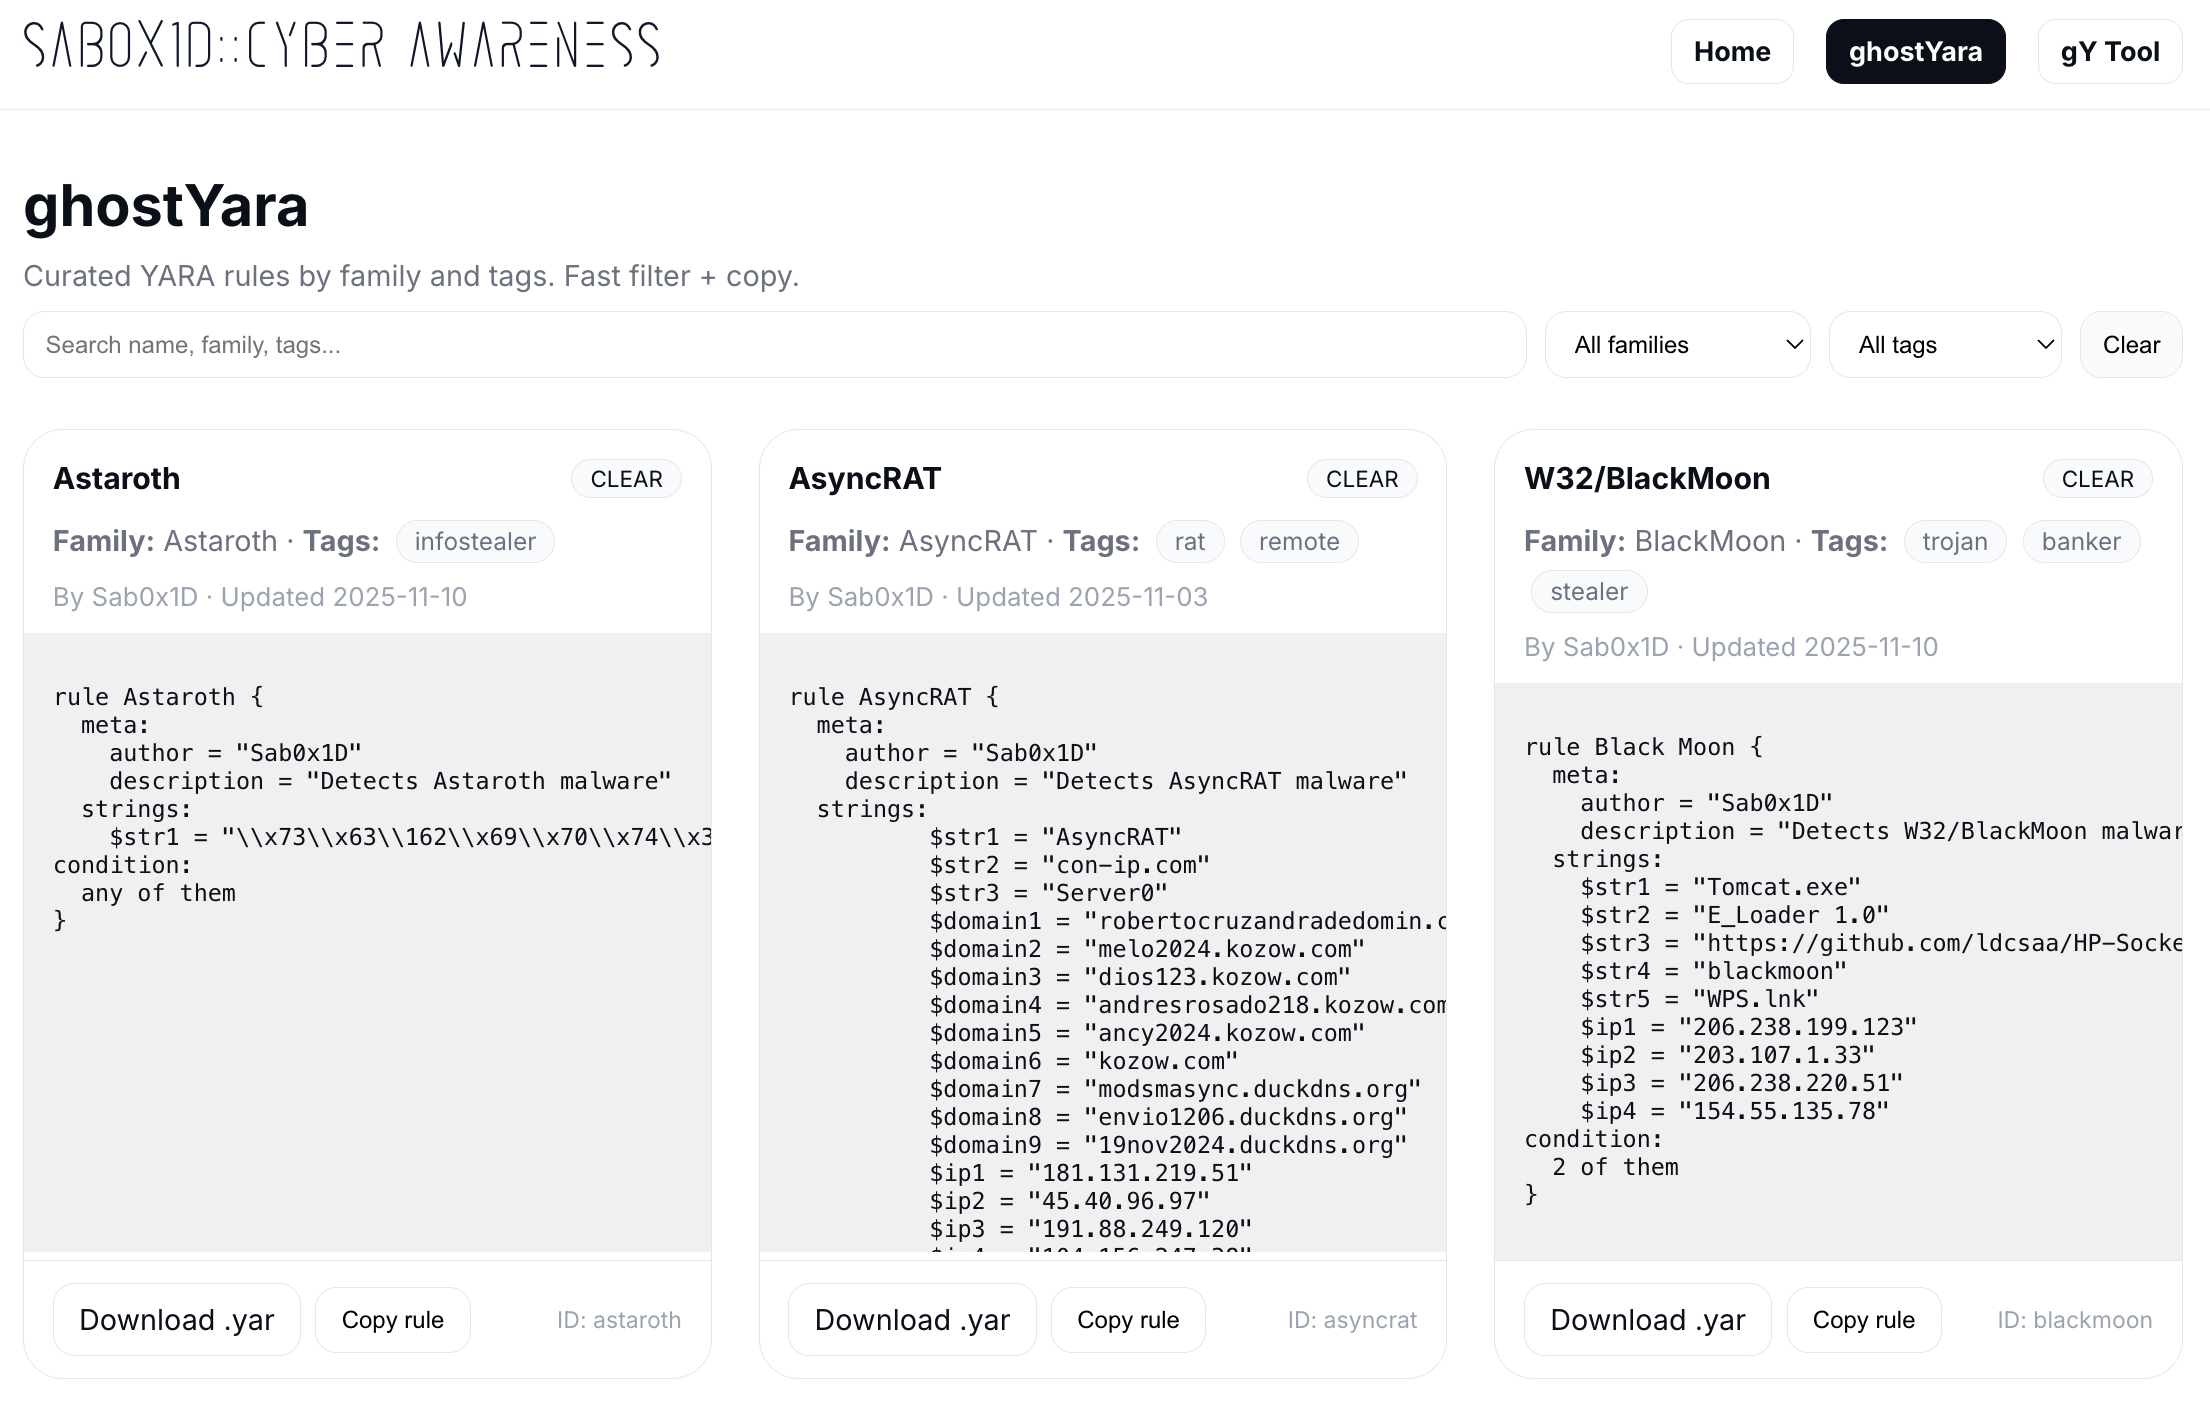Select the infostealer tag chip
This screenshot has height=1406, width=2210.
[475, 542]
